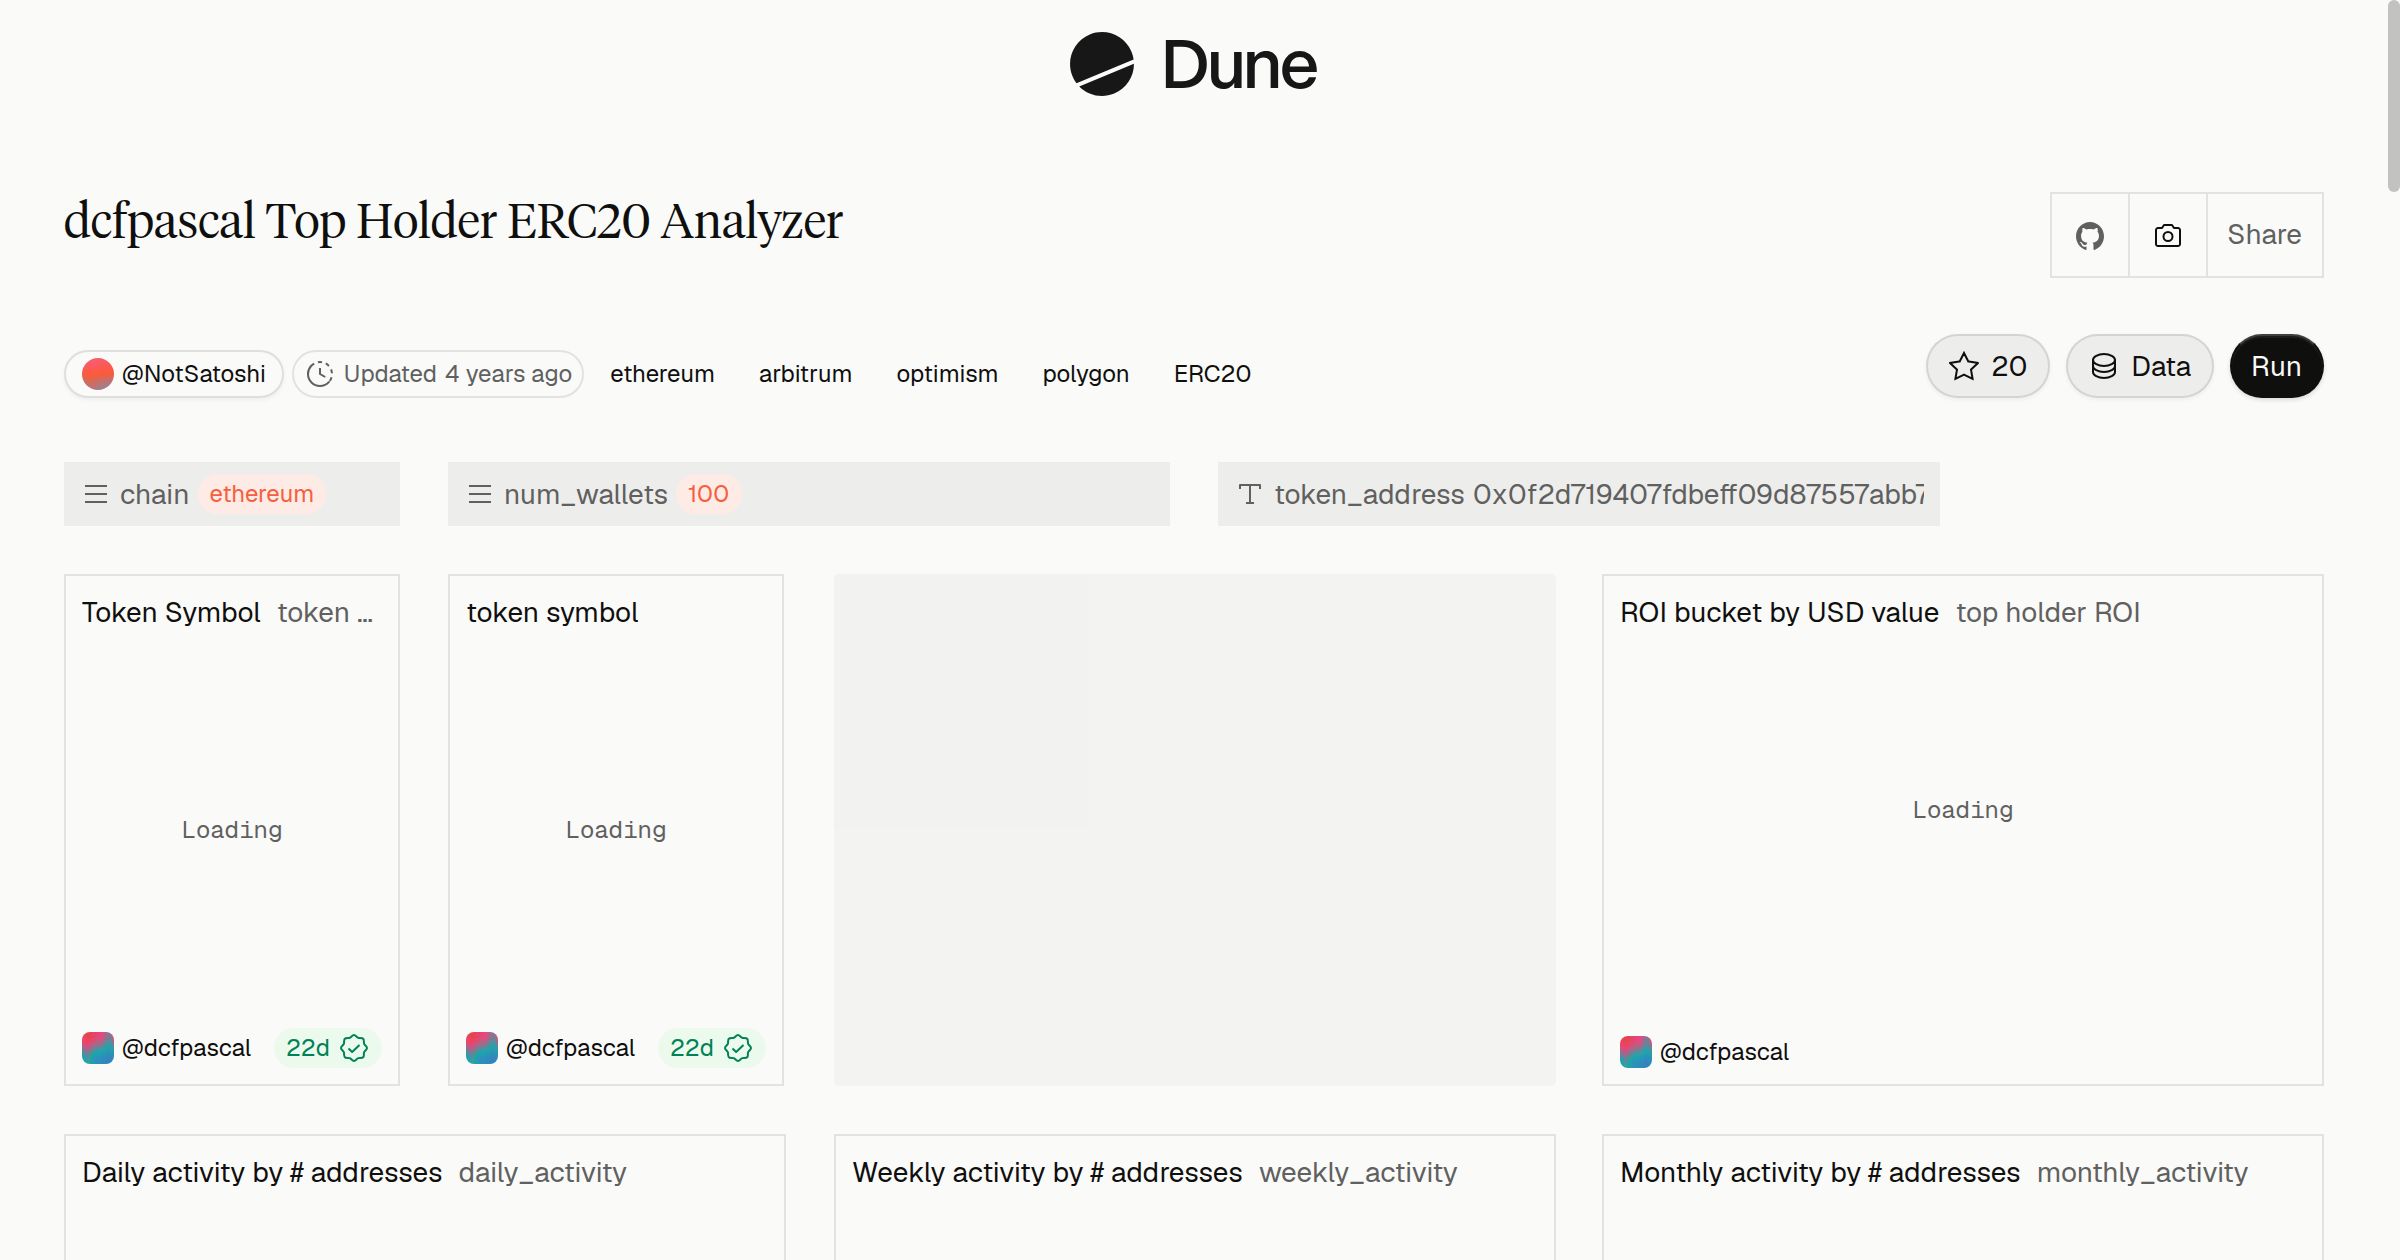The image size is (2400, 1260).
Task: Open Weekly activity by # addresses title
Action: pyautogui.click(x=1047, y=1172)
